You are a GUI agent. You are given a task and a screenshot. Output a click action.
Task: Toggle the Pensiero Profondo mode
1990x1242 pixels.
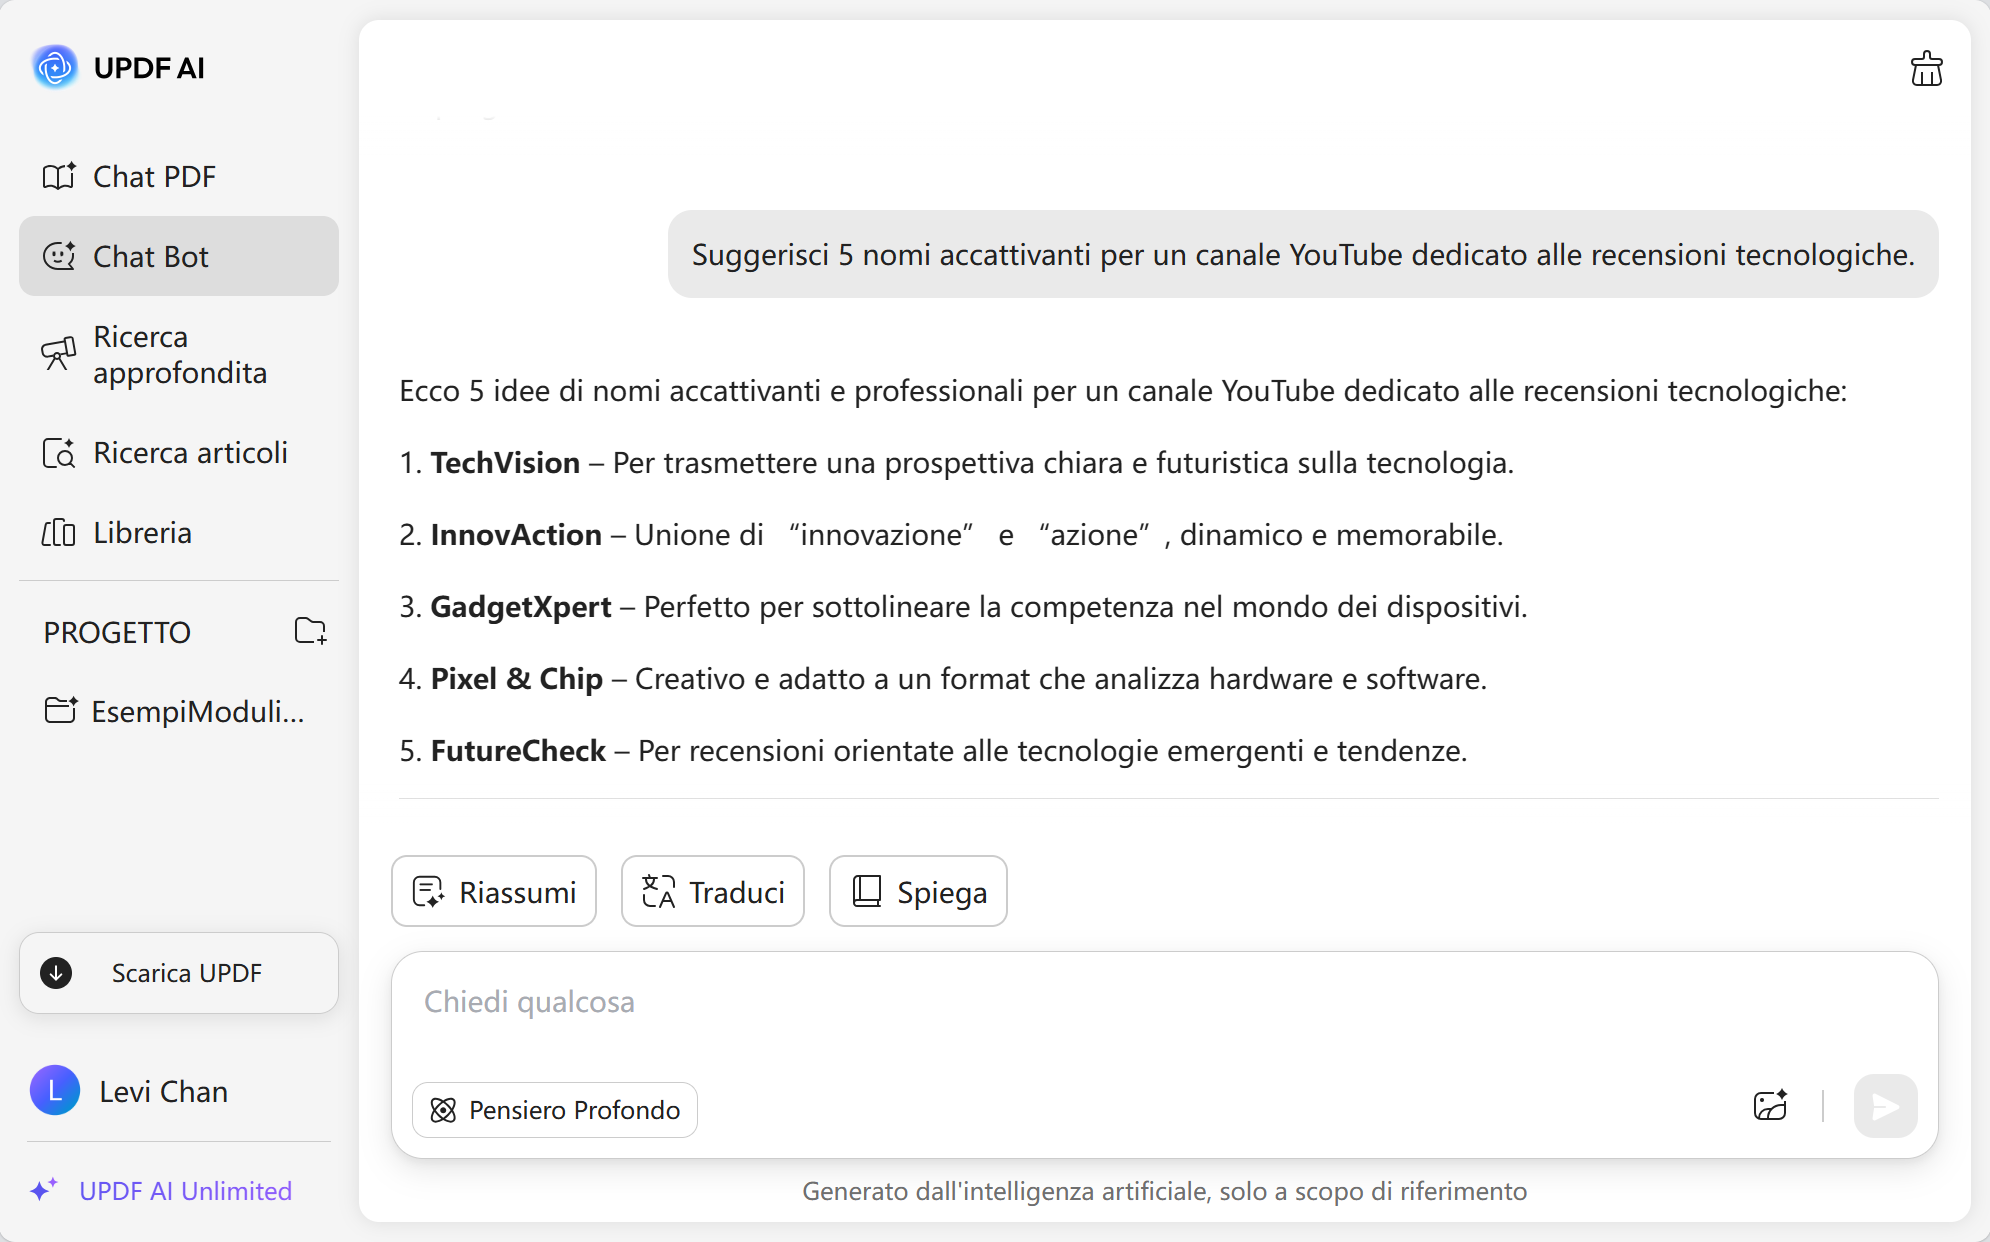coord(554,1109)
